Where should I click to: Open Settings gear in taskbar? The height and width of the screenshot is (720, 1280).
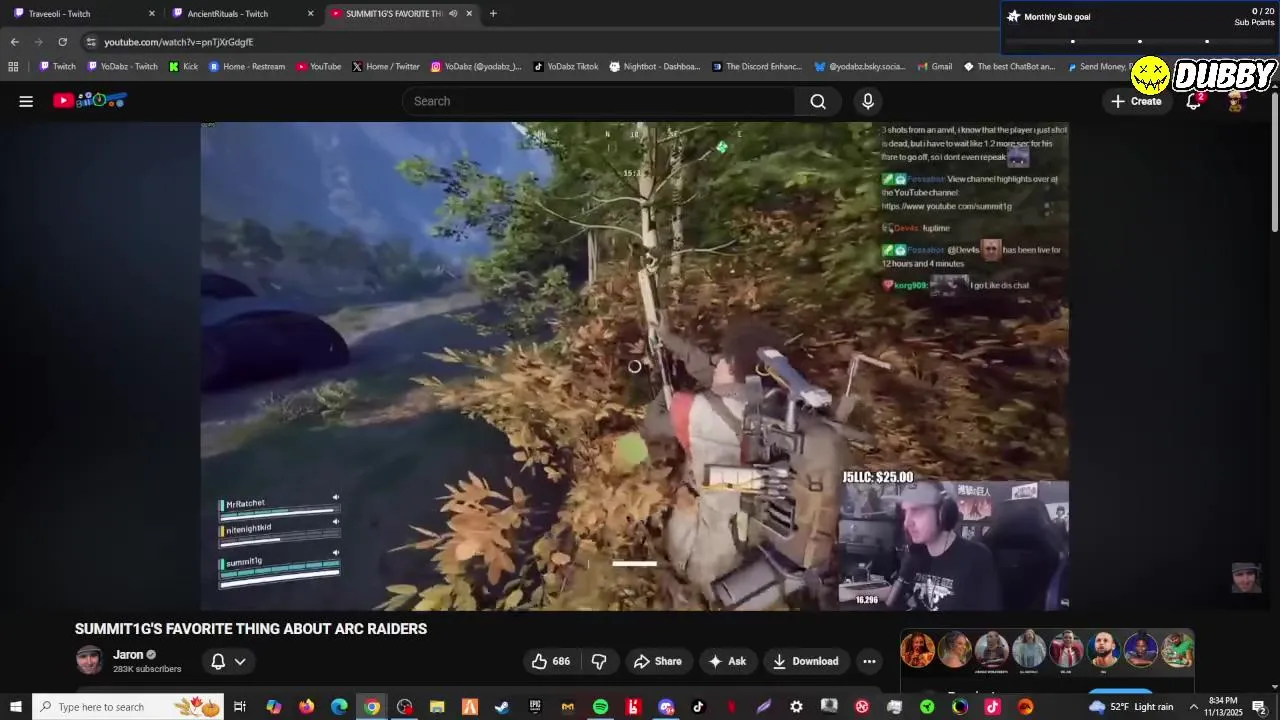(796, 707)
